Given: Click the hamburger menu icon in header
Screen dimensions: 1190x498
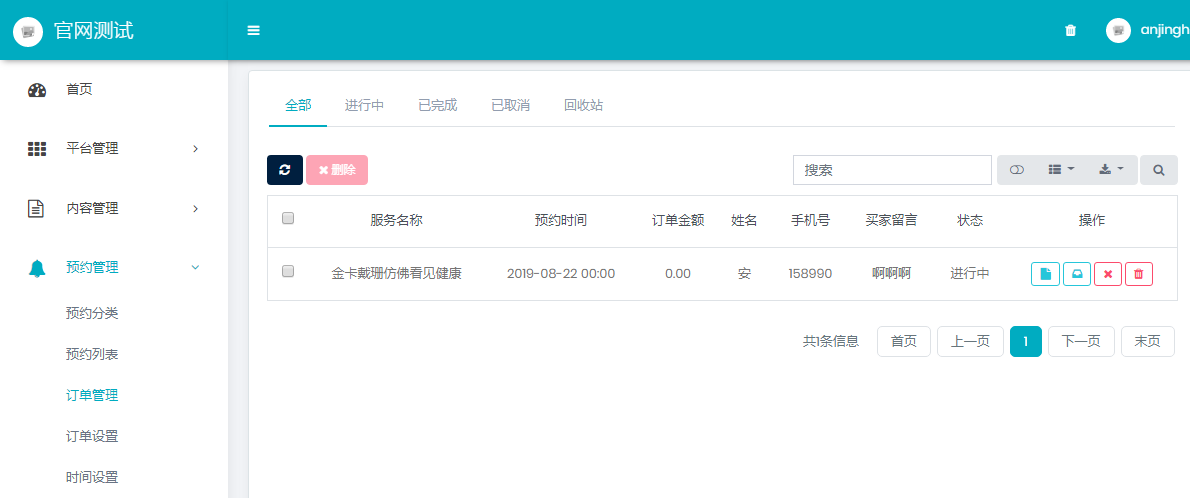Looking at the screenshot, I should (x=253, y=30).
